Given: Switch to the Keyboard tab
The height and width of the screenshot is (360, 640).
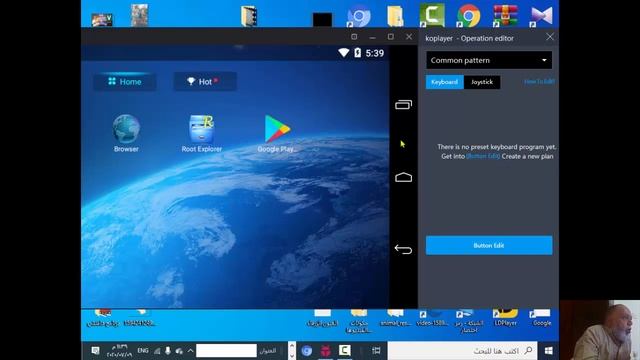Looking at the screenshot, I should tap(444, 82).
